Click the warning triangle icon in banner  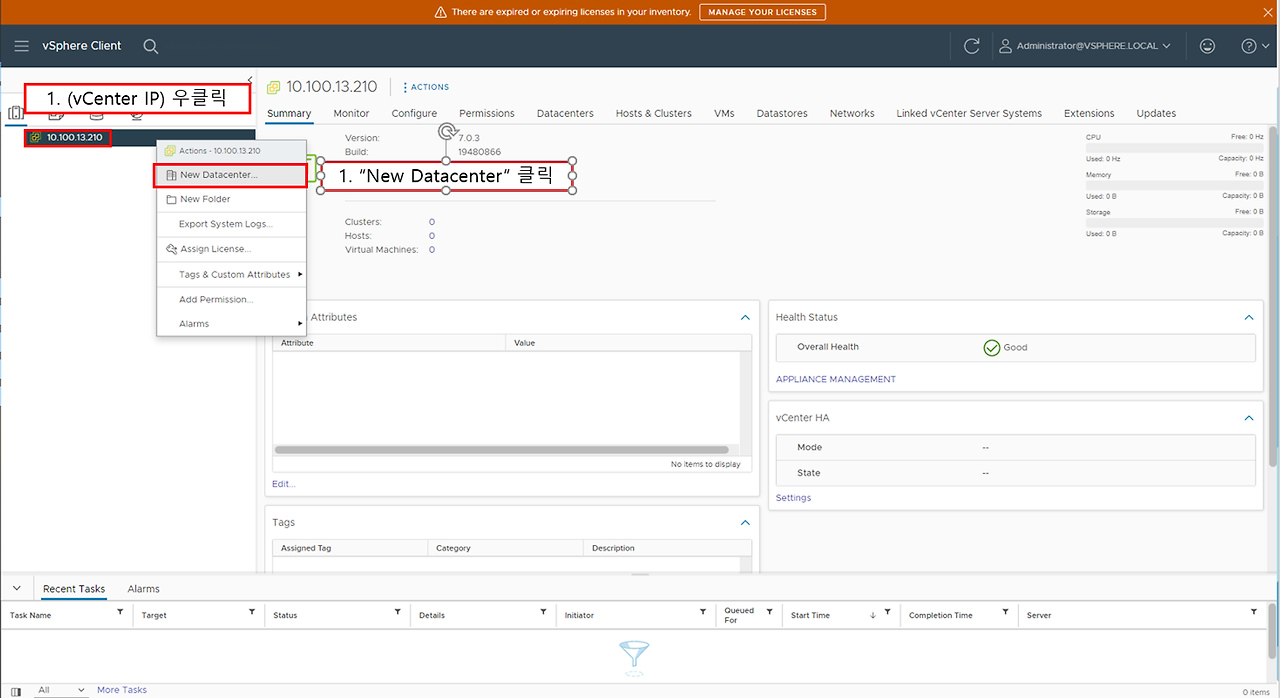pos(441,12)
